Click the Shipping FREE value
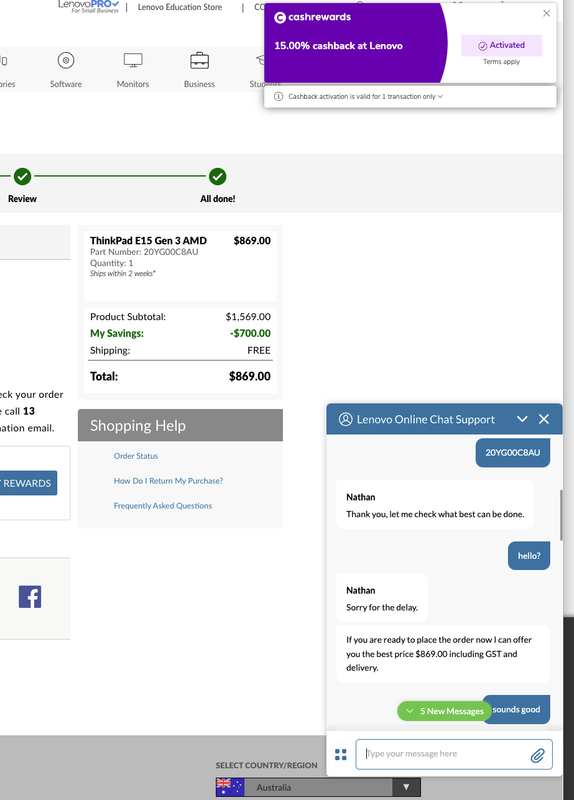 (259, 351)
